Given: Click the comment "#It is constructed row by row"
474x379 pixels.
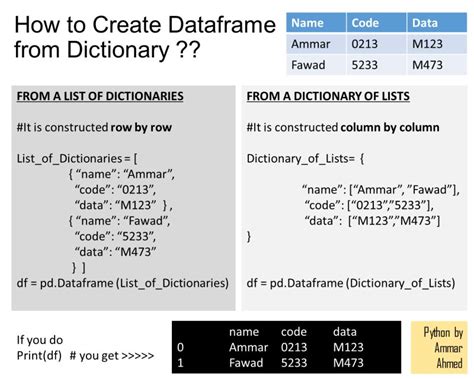Looking at the screenshot, I should point(94,127).
